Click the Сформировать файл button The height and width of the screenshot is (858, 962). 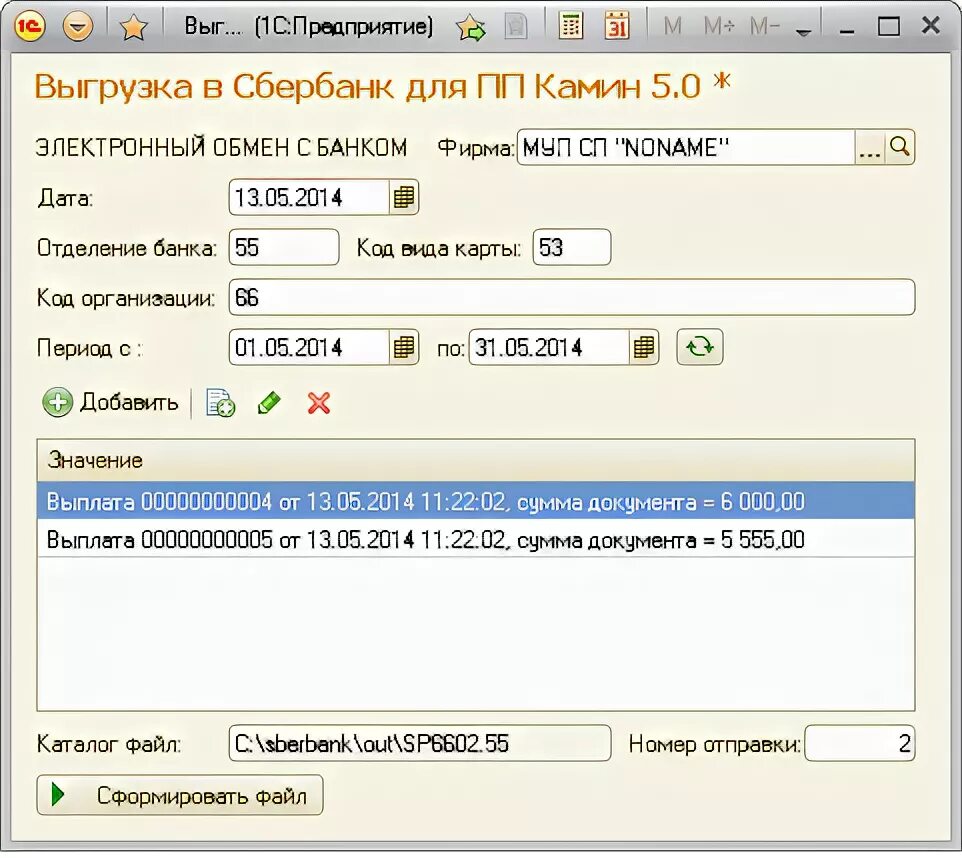(180, 795)
